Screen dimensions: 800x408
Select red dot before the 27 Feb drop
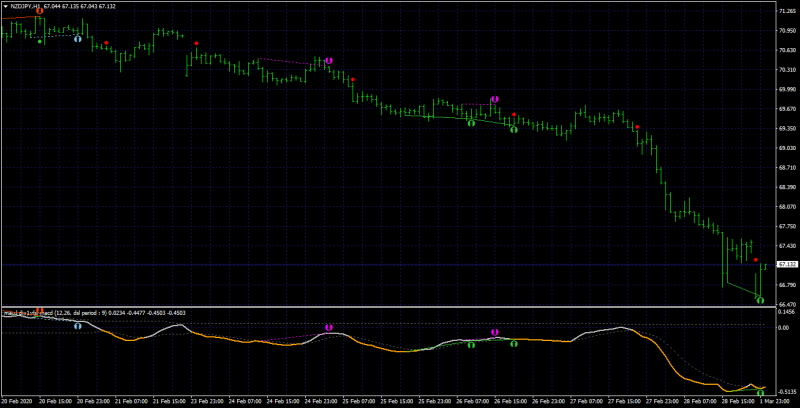[637, 127]
